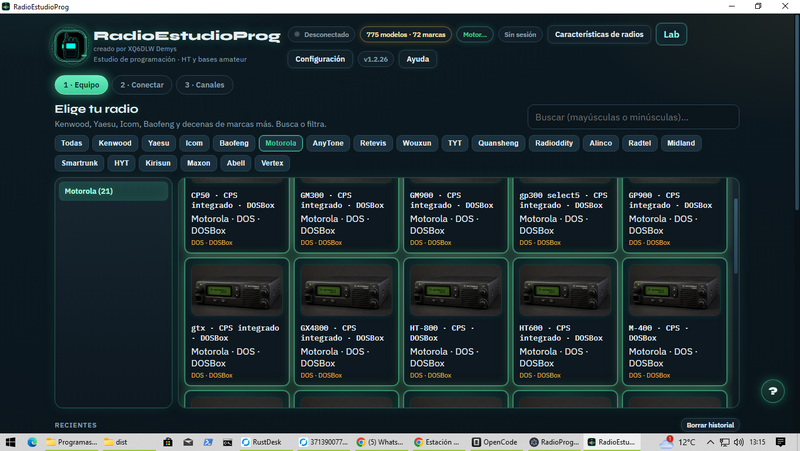This screenshot has width=800, height=451.
Task: Click the RadioEstudioProg radio logo icon
Action: pos(70,45)
